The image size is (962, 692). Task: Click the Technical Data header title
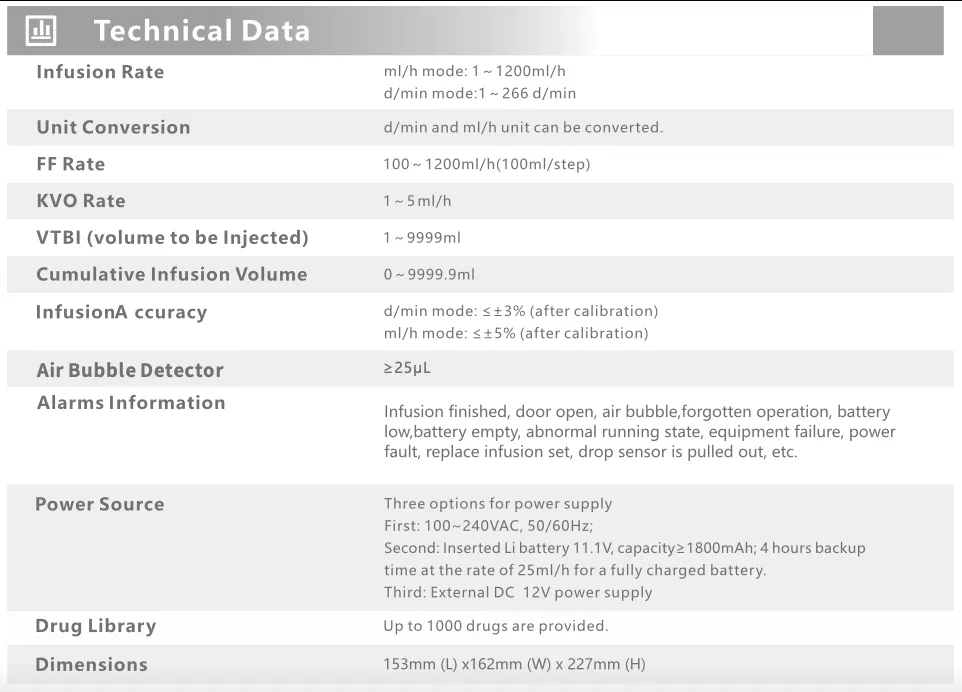point(202,31)
